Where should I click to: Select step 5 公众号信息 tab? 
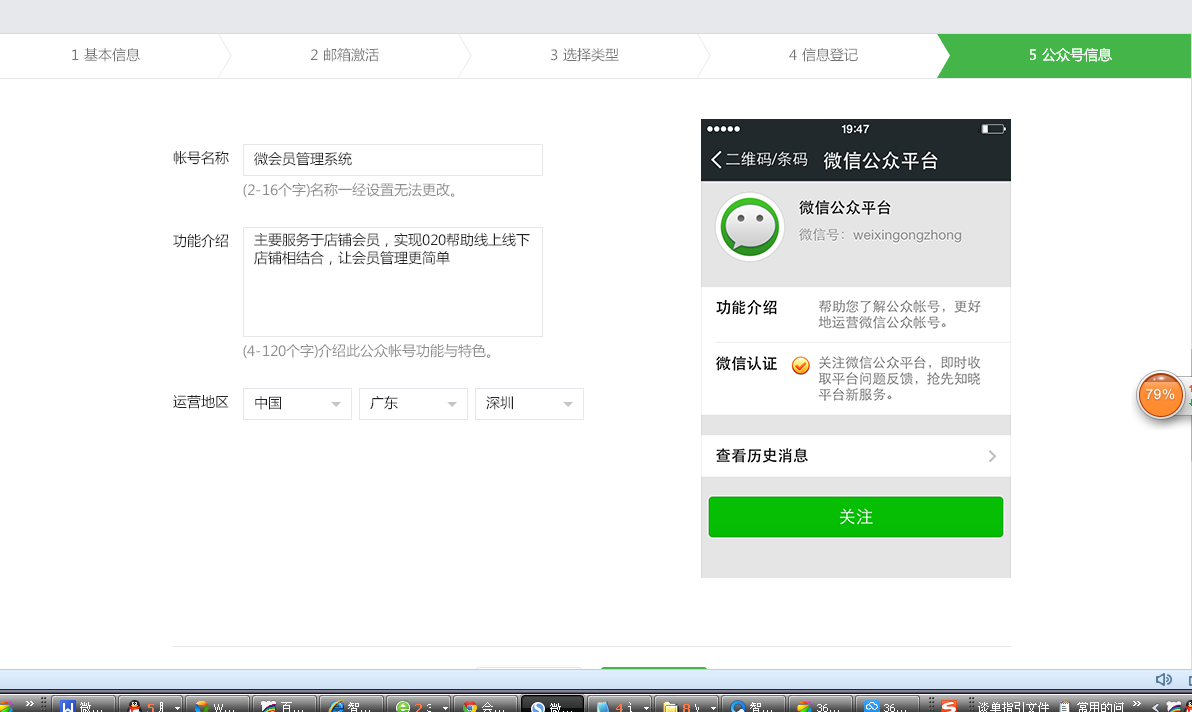tap(1064, 55)
